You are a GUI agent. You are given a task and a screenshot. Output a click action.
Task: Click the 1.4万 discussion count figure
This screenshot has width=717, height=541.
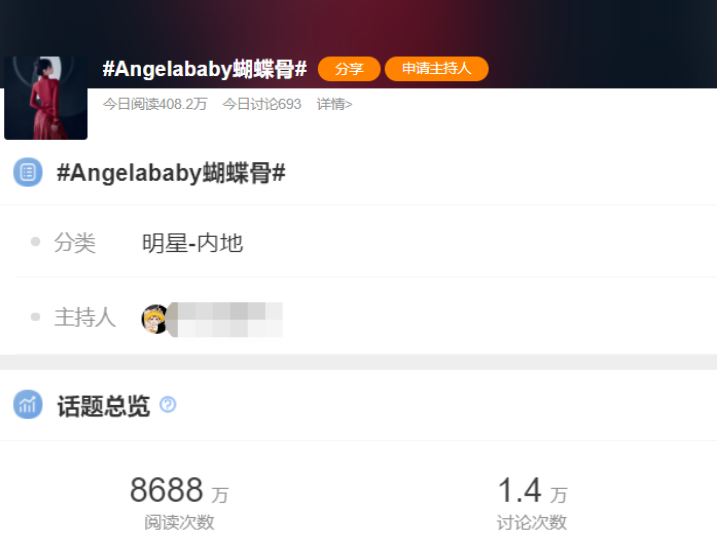pos(532,490)
